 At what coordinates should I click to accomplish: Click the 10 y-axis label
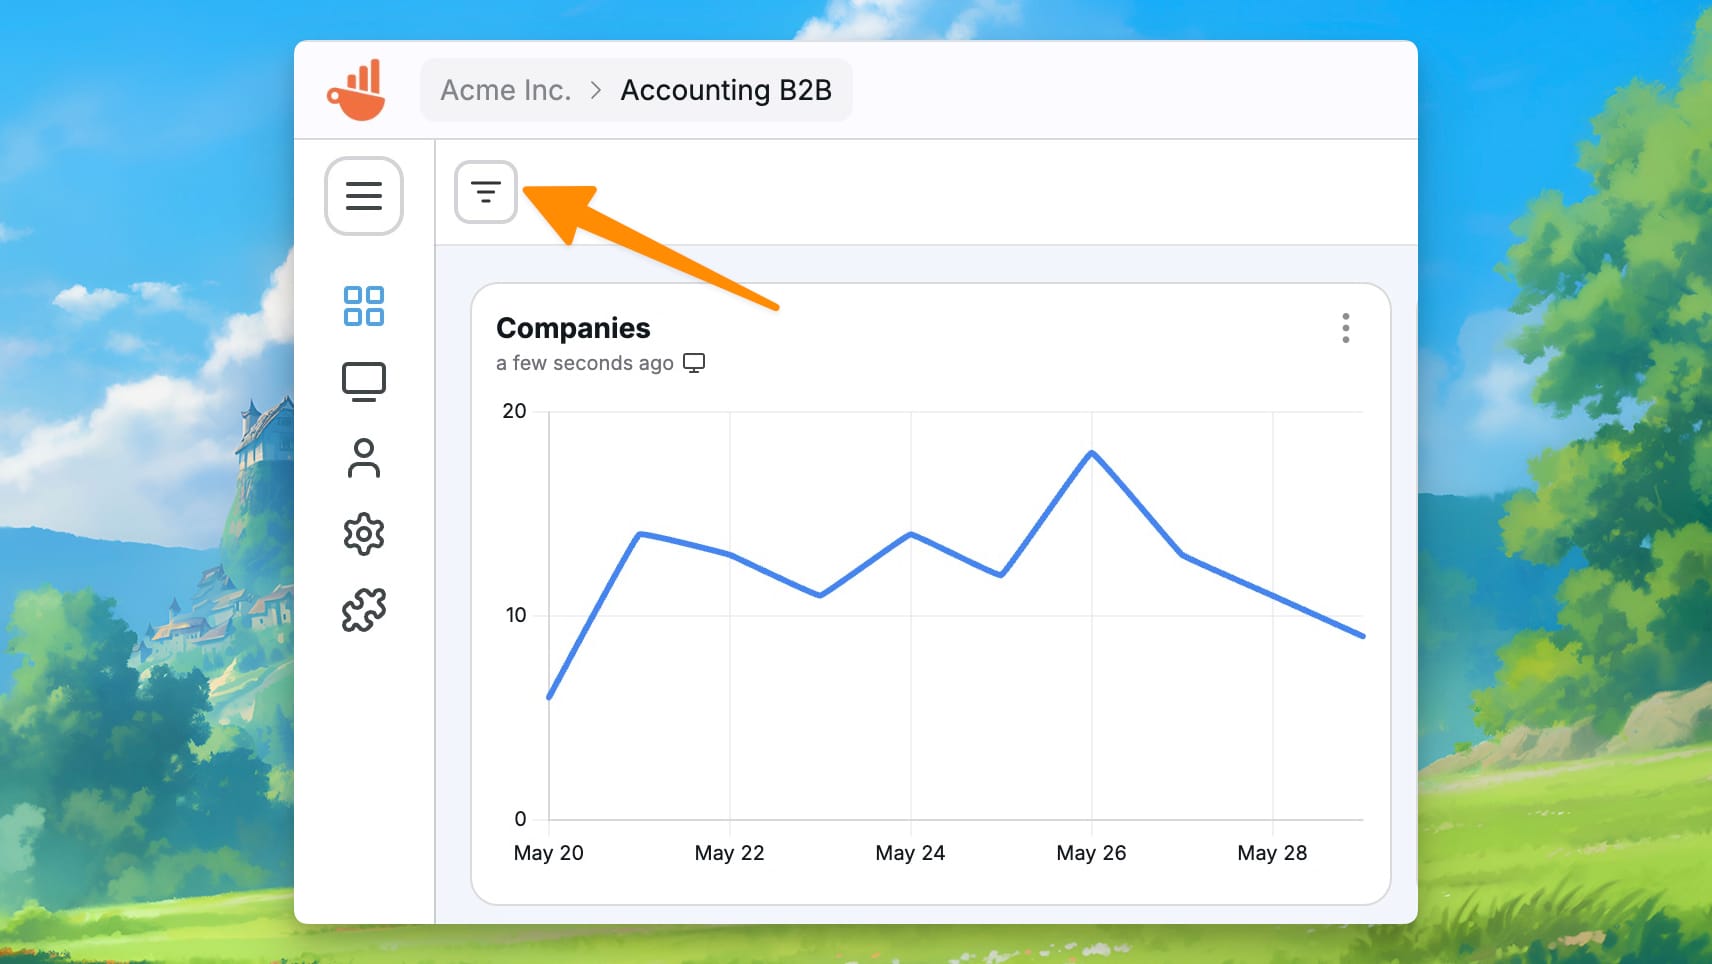(x=515, y=615)
